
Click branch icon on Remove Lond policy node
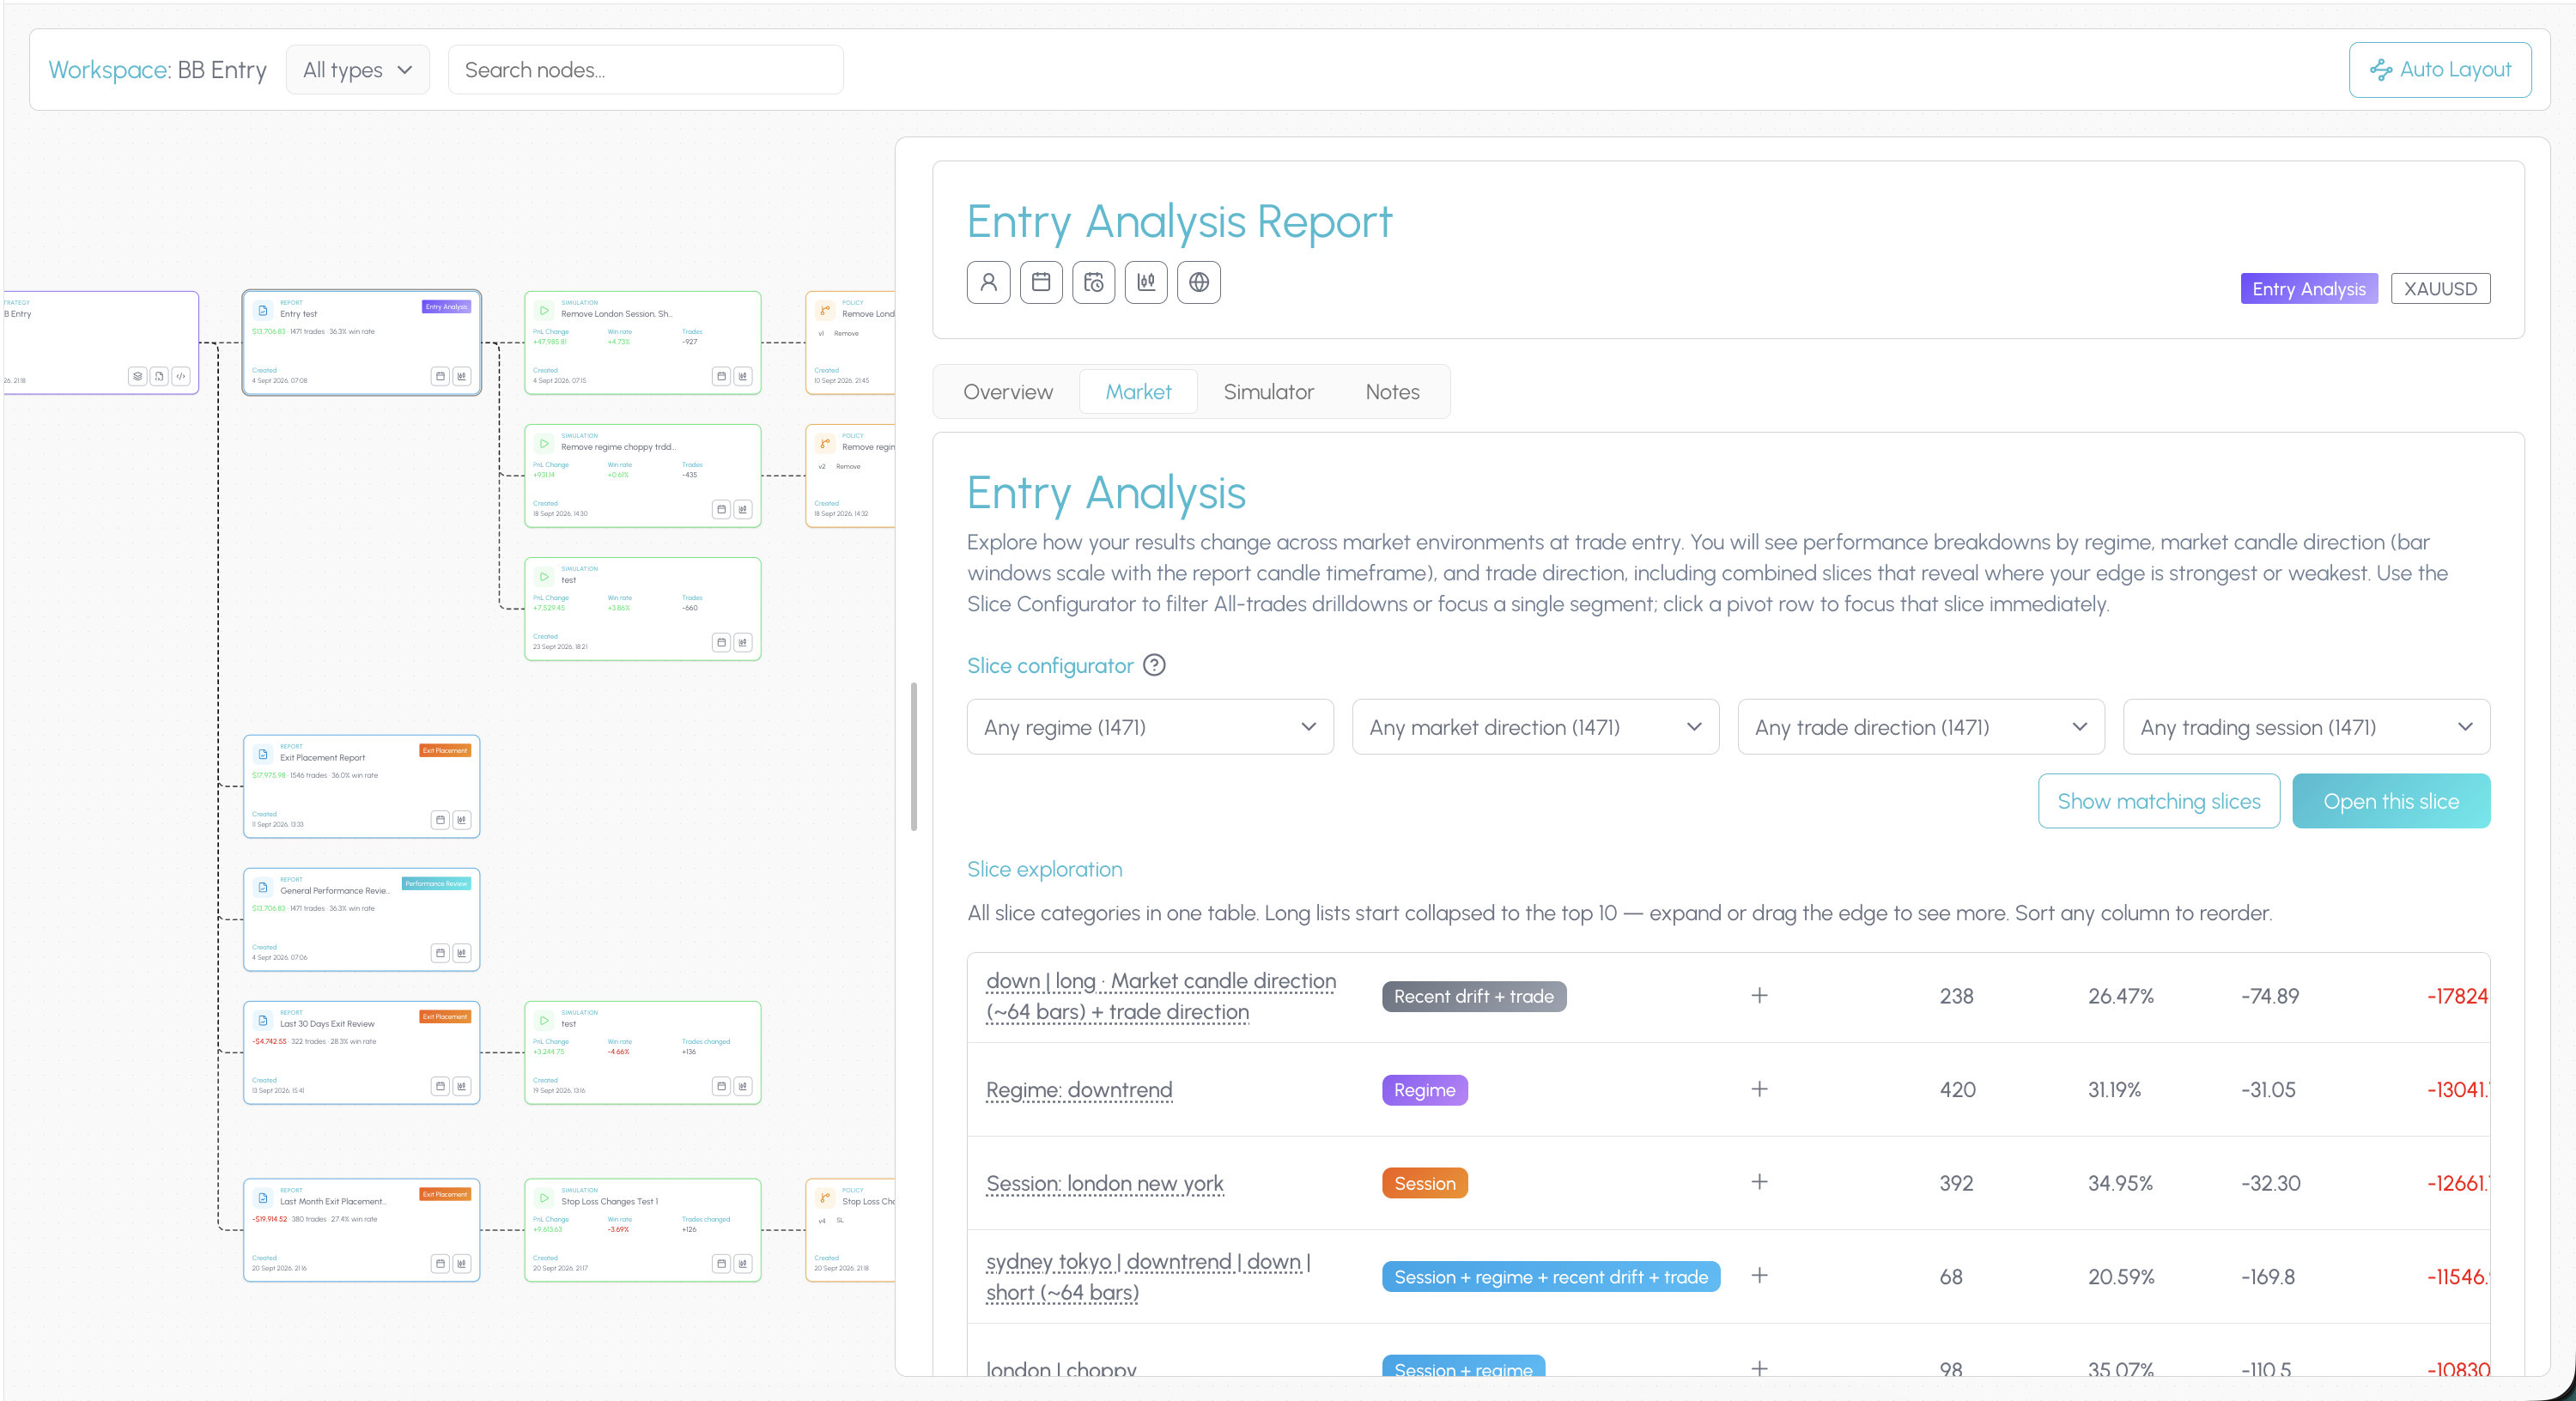coord(825,310)
